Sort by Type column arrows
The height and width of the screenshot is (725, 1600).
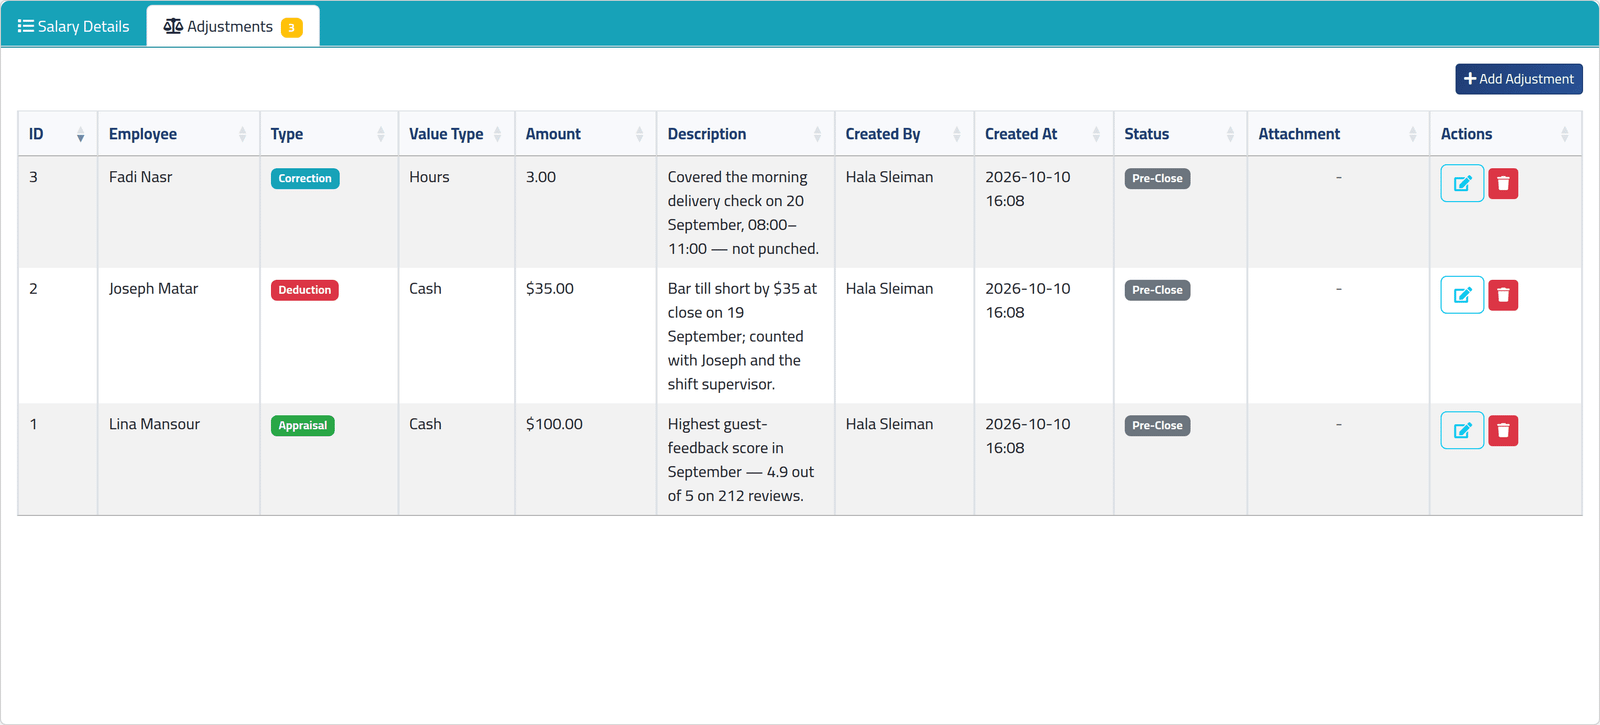pyautogui.click(x=381, y=134)
